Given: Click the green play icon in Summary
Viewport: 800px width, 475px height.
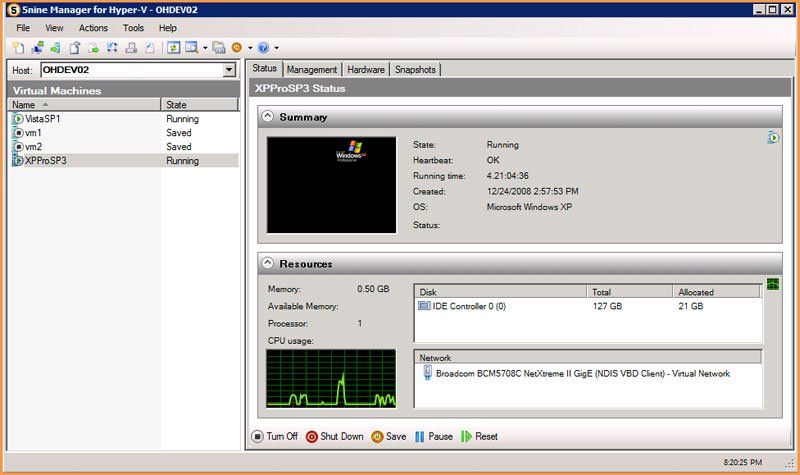Looking at the screenshot, I should (x=773, y=138).
